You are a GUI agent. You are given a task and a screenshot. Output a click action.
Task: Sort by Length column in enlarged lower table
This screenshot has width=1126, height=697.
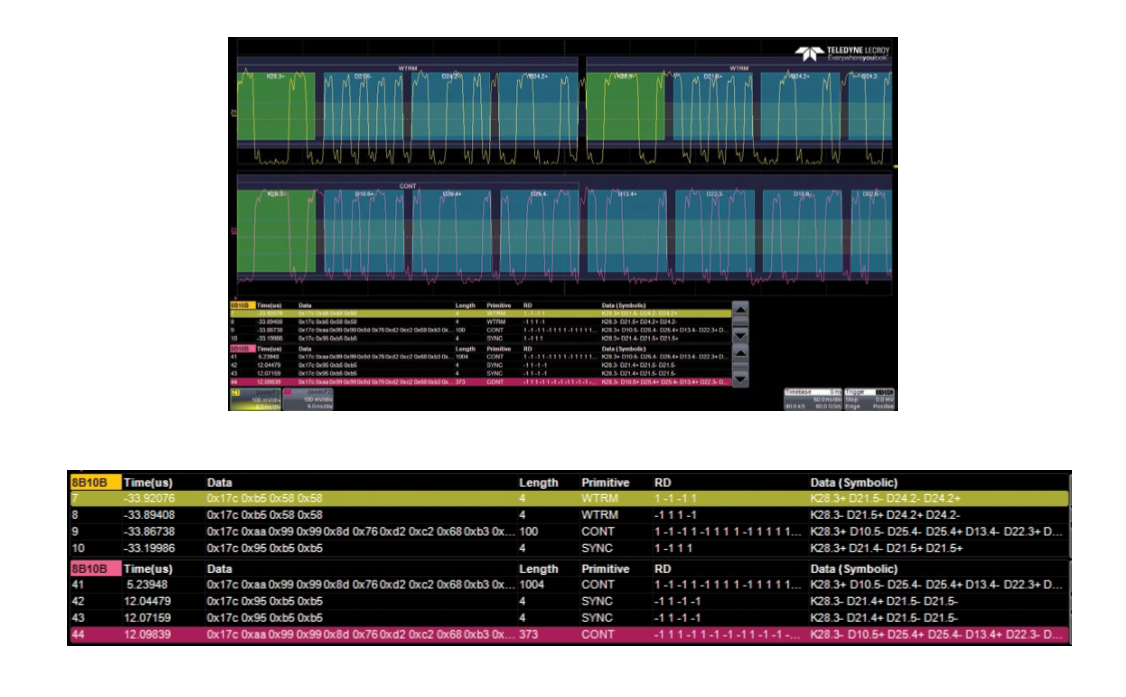point(538,568)
